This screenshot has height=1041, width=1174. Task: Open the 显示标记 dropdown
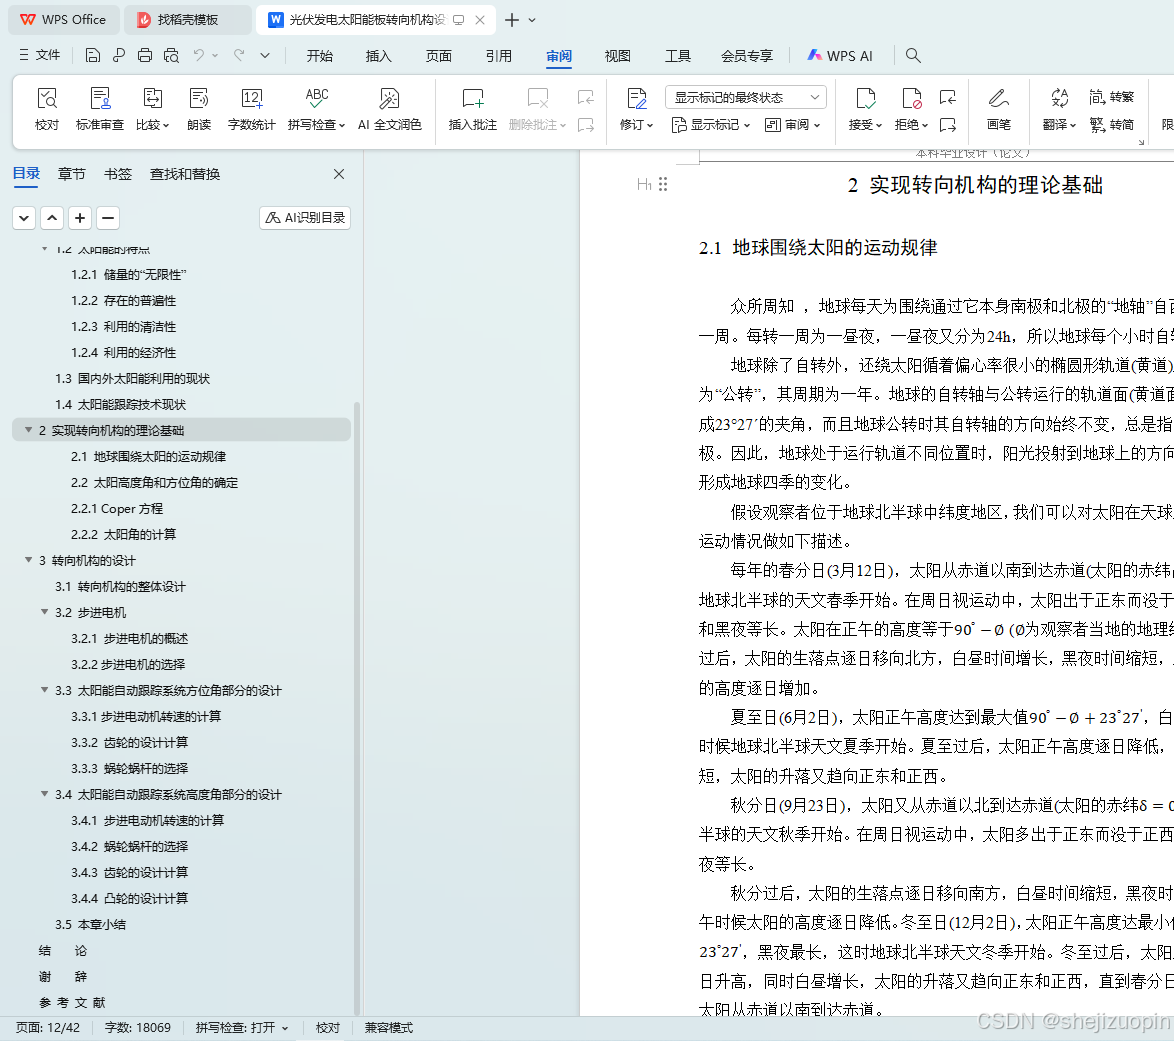pyautogui.click(x=711, y=124)
